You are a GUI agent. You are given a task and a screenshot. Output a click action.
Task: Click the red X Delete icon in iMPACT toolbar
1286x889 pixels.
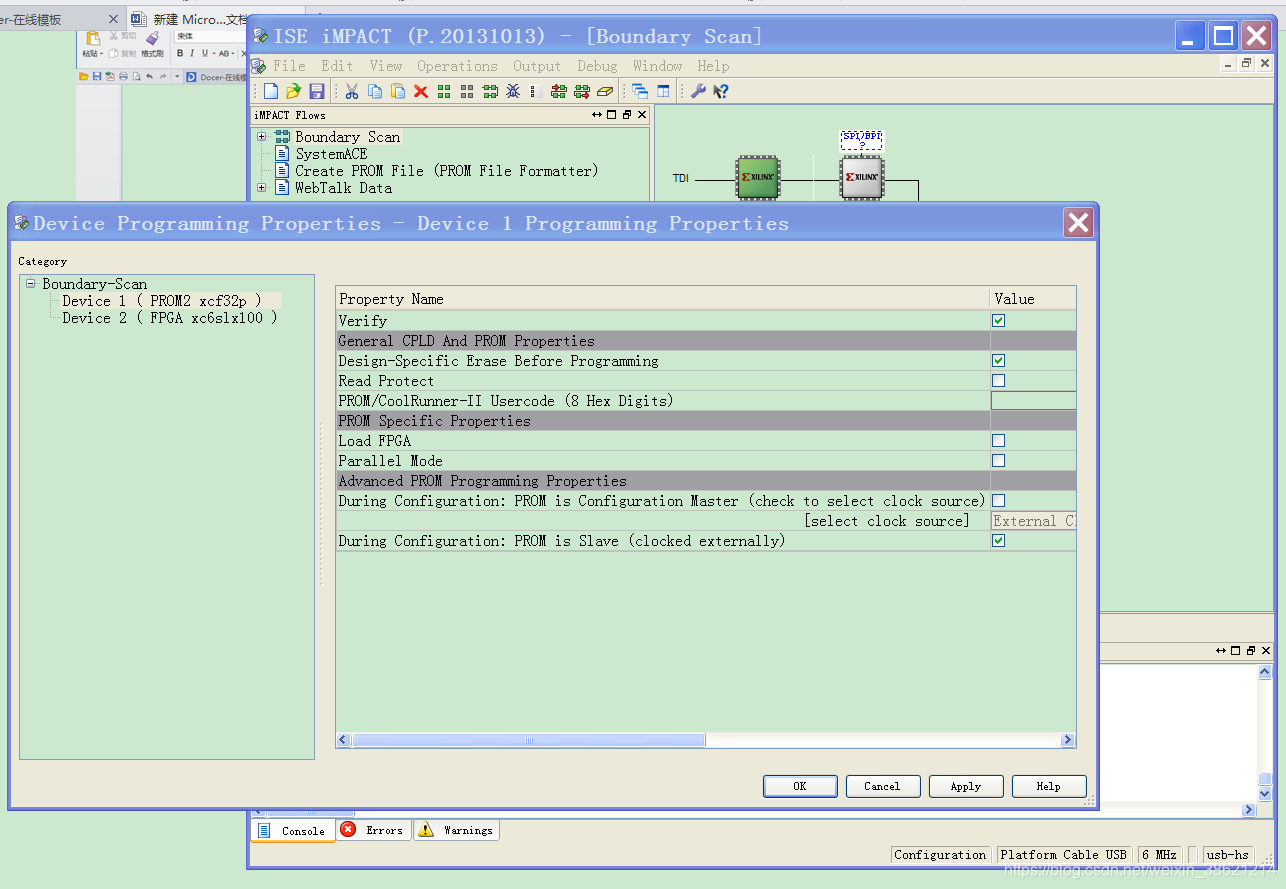[421, 91]
